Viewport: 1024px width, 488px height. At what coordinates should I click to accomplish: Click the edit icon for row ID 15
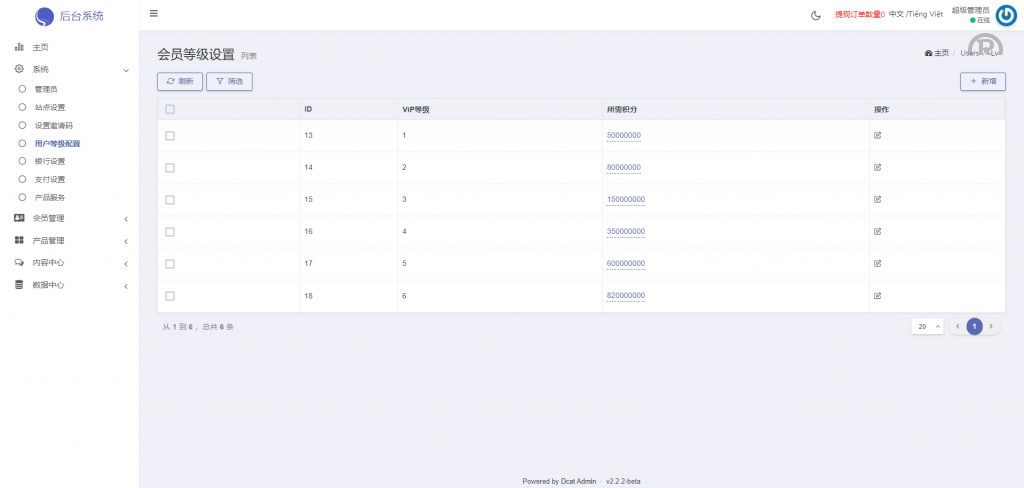[x=878, y=199]
